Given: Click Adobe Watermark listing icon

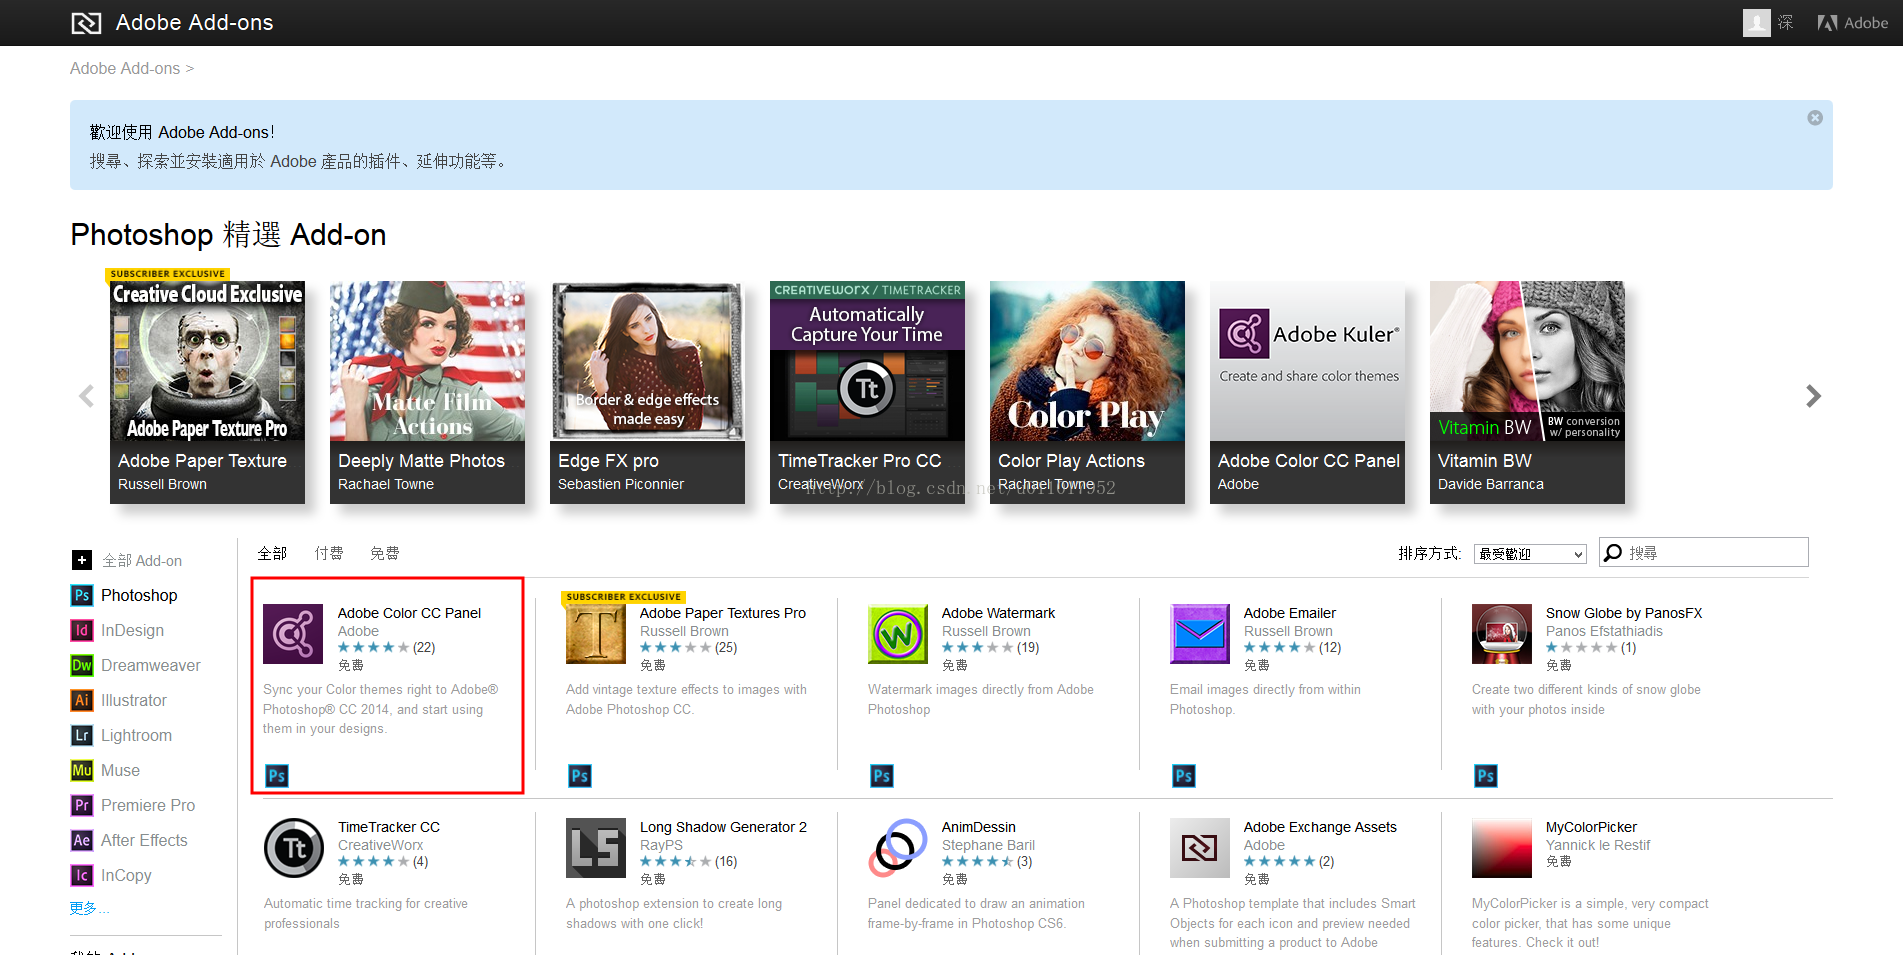Looking at the screenshot, I should (898, 634).
